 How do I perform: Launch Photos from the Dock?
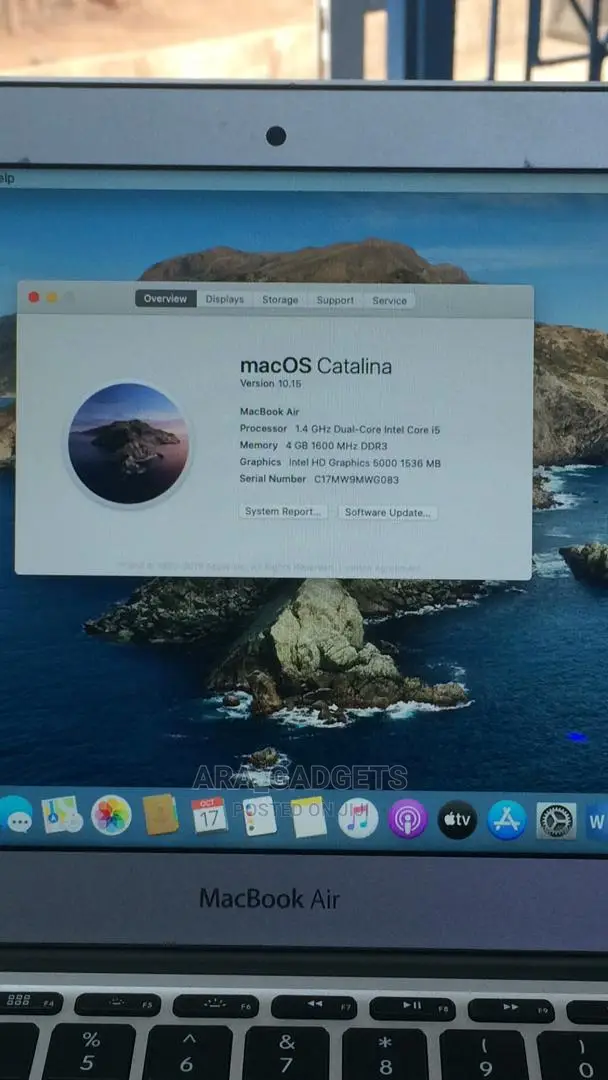pyautogui.click(x=111, y=816)
